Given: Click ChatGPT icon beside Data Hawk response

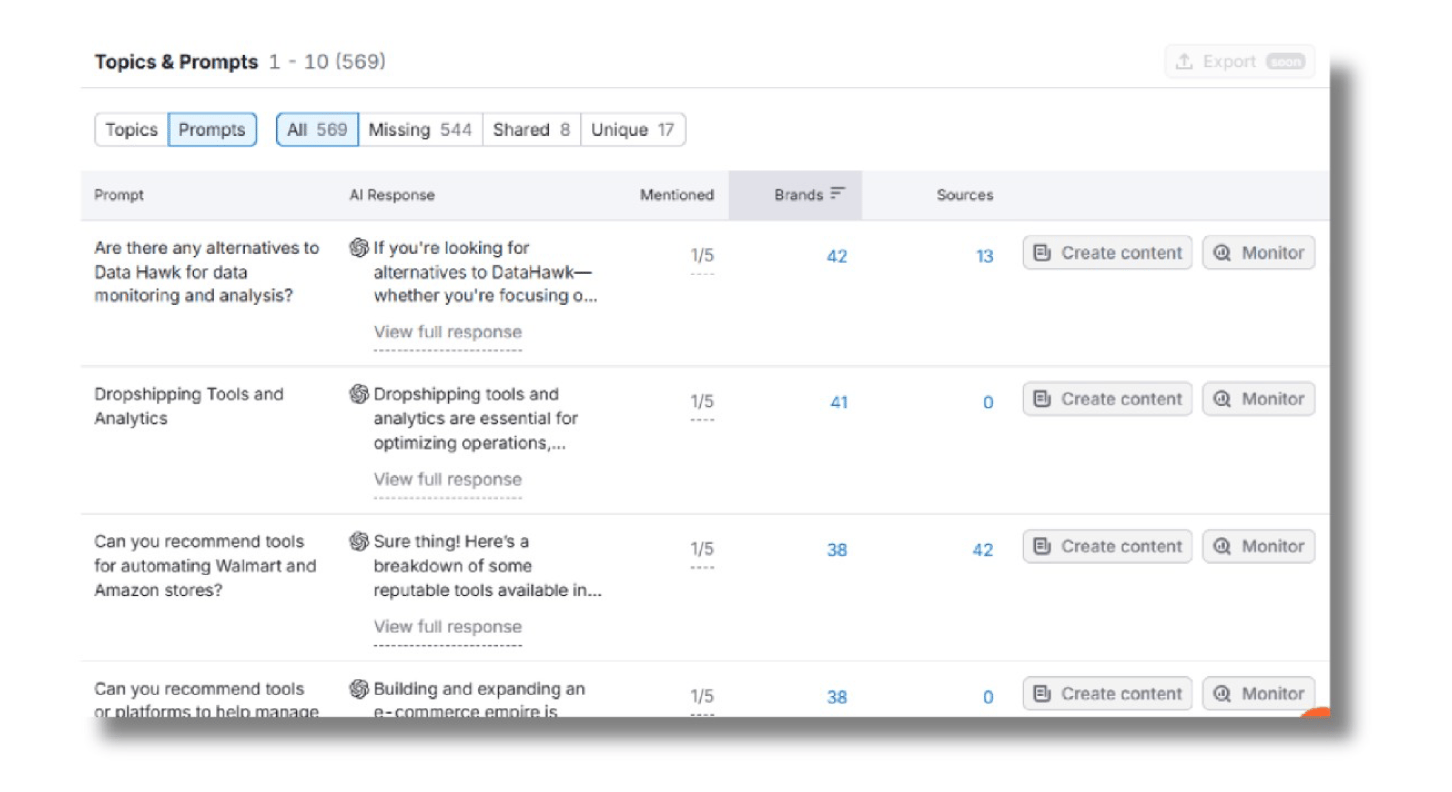Looking at the screenshot, I should (x=359, y=248).
